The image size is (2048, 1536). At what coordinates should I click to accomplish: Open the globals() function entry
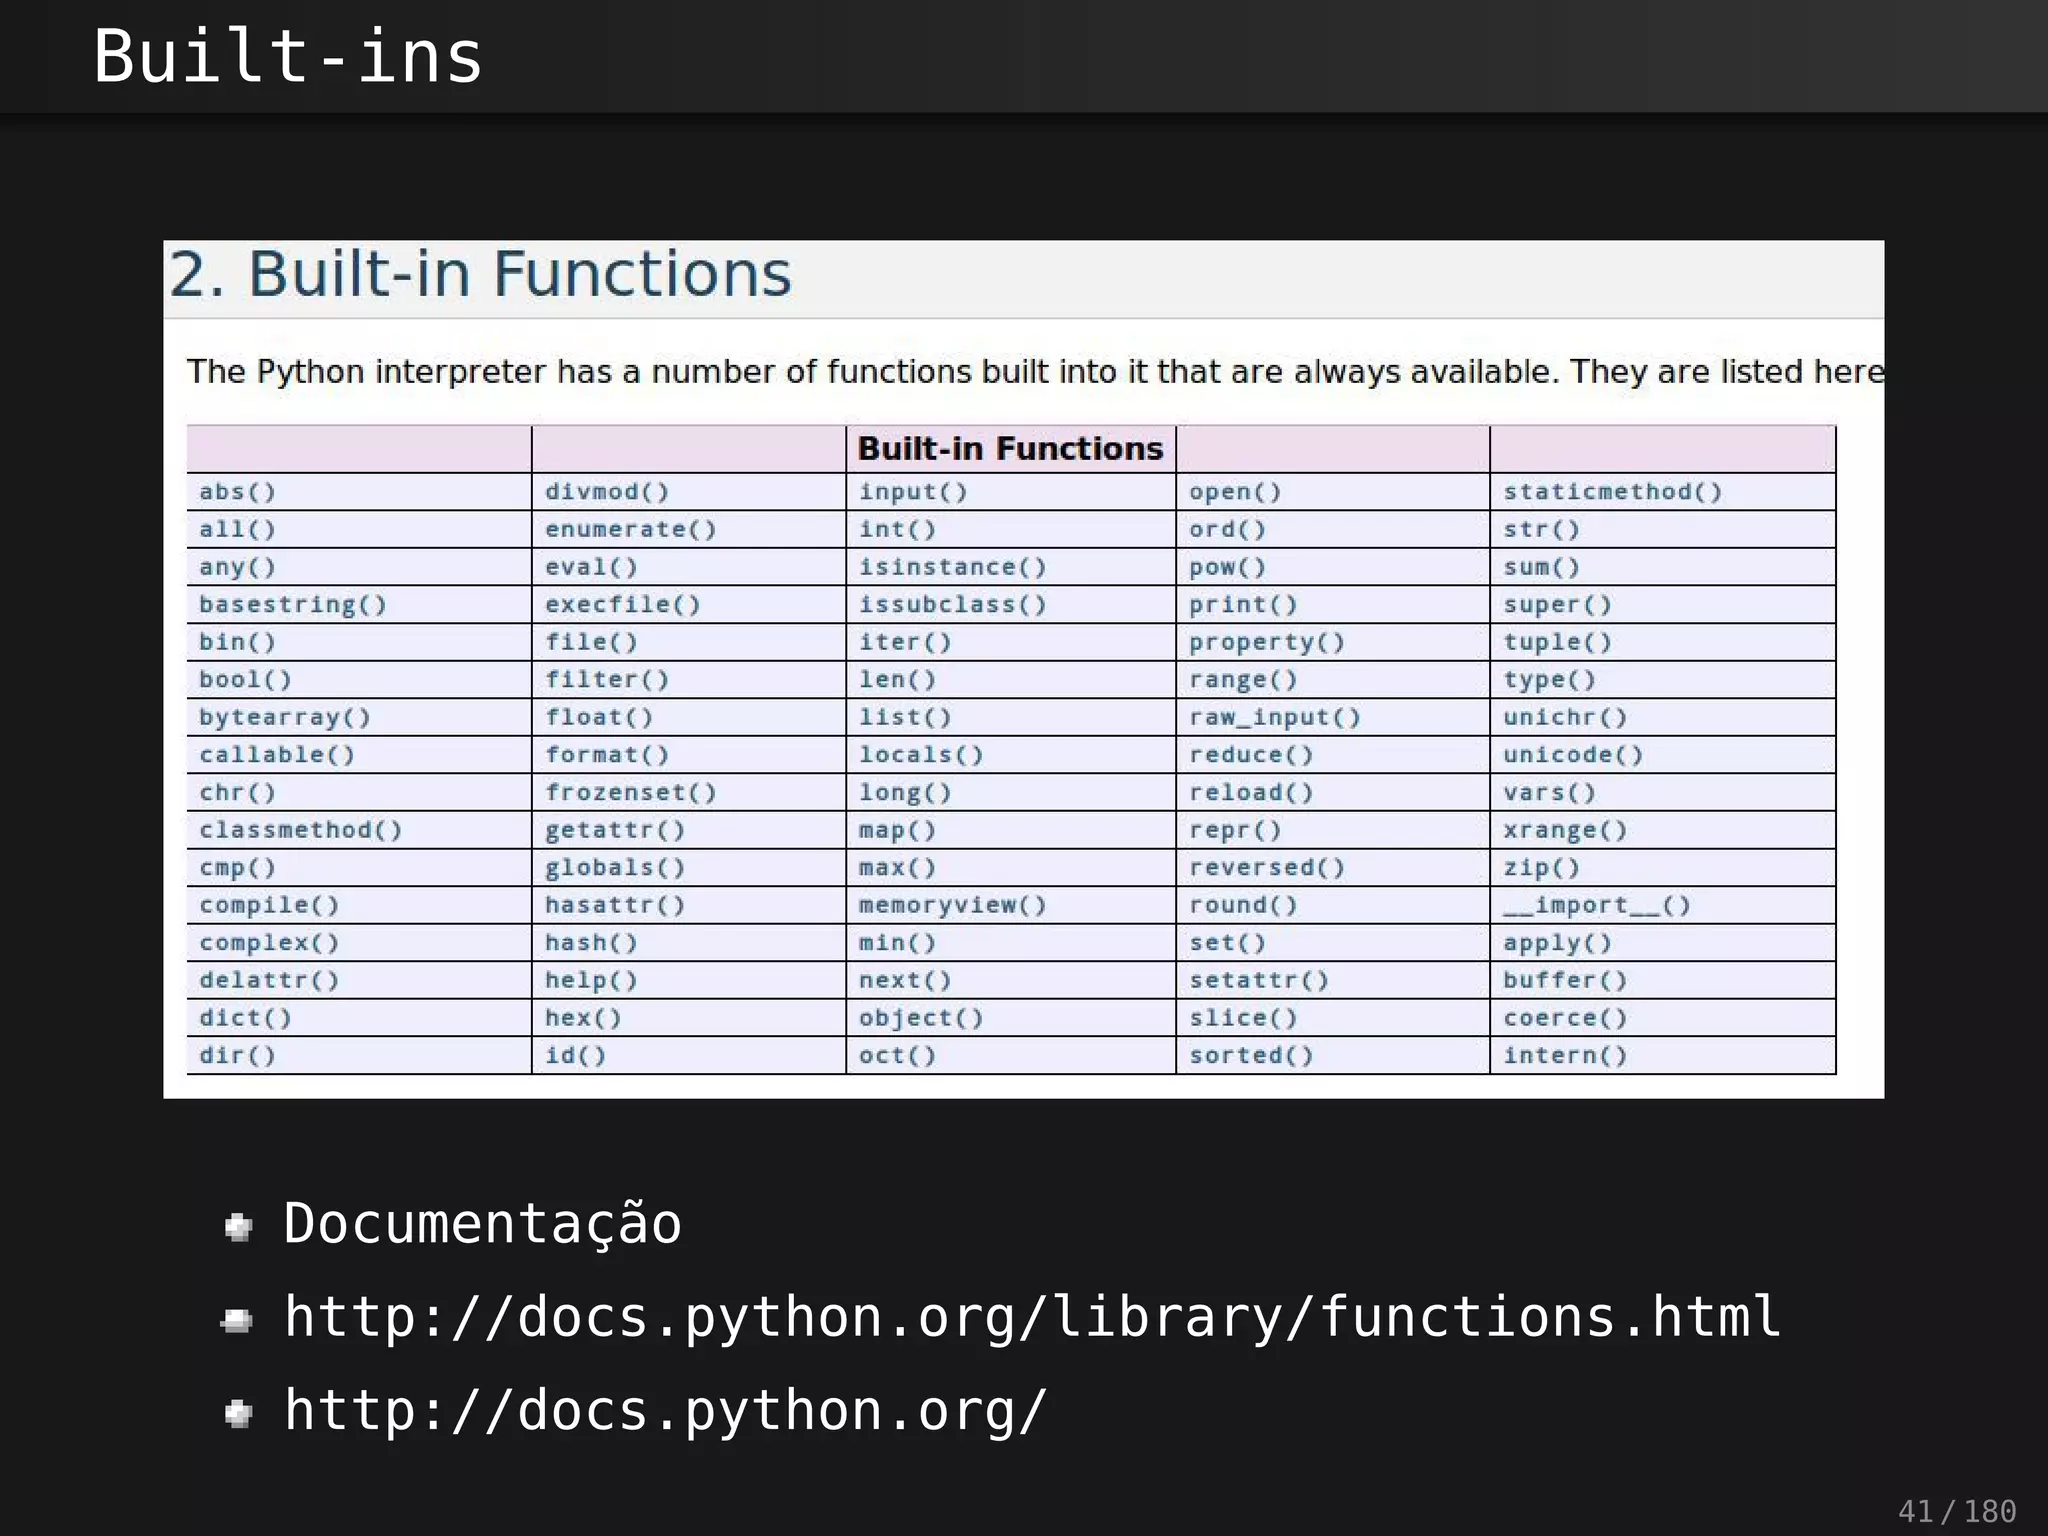(x=614, y=868)
